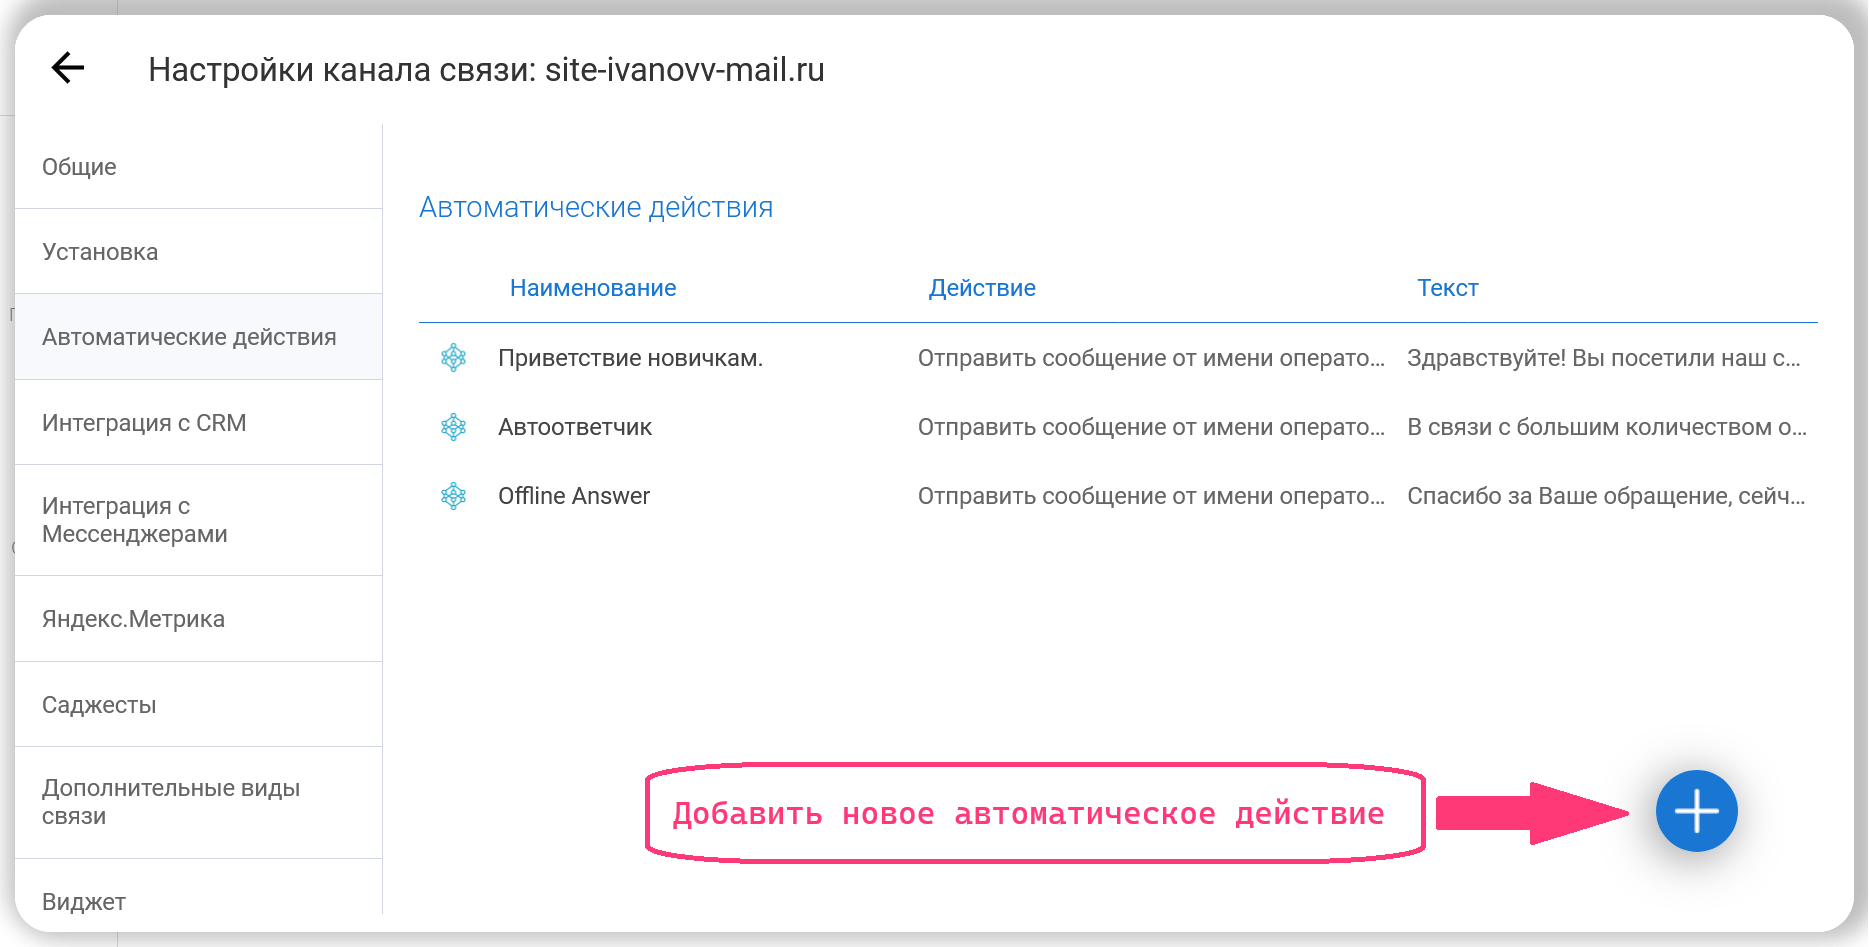Viewport: 1869px width, 947px height.
Task: Click the Автоответчик message text cell
Action: pyautogui.click(x=1606, y=427)
